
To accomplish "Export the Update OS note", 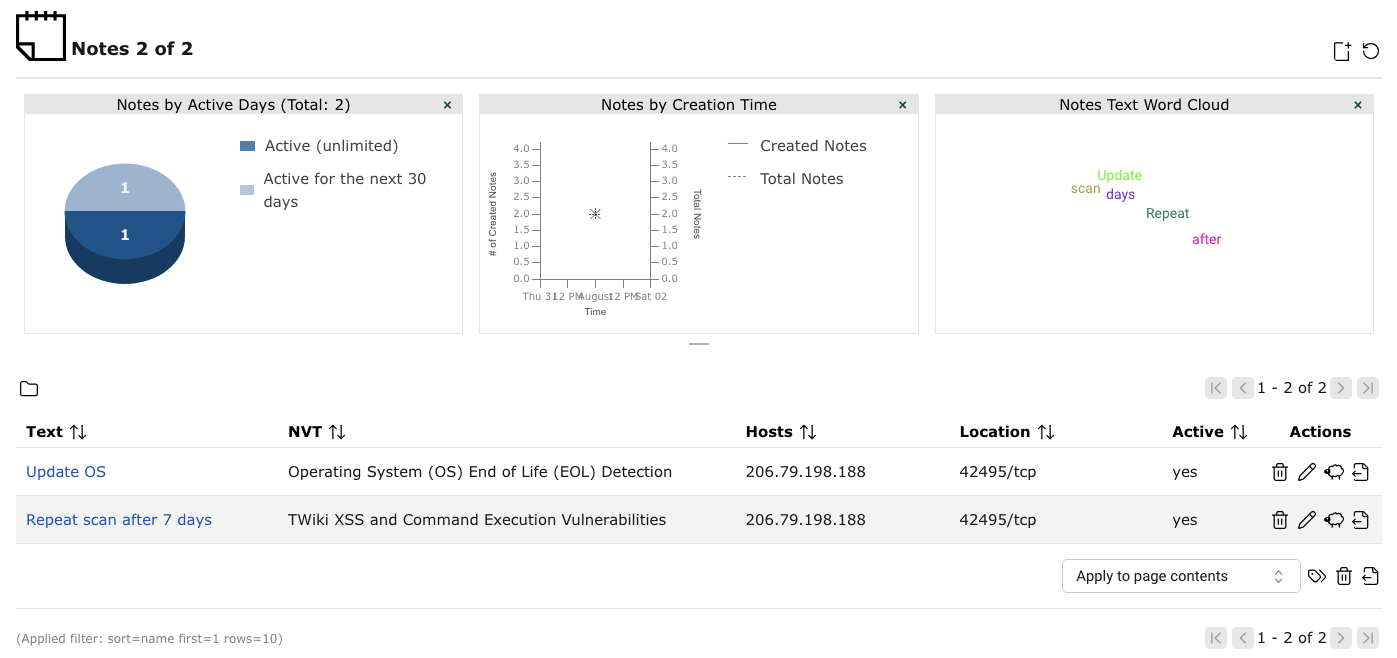I will tap(1361, 472).
